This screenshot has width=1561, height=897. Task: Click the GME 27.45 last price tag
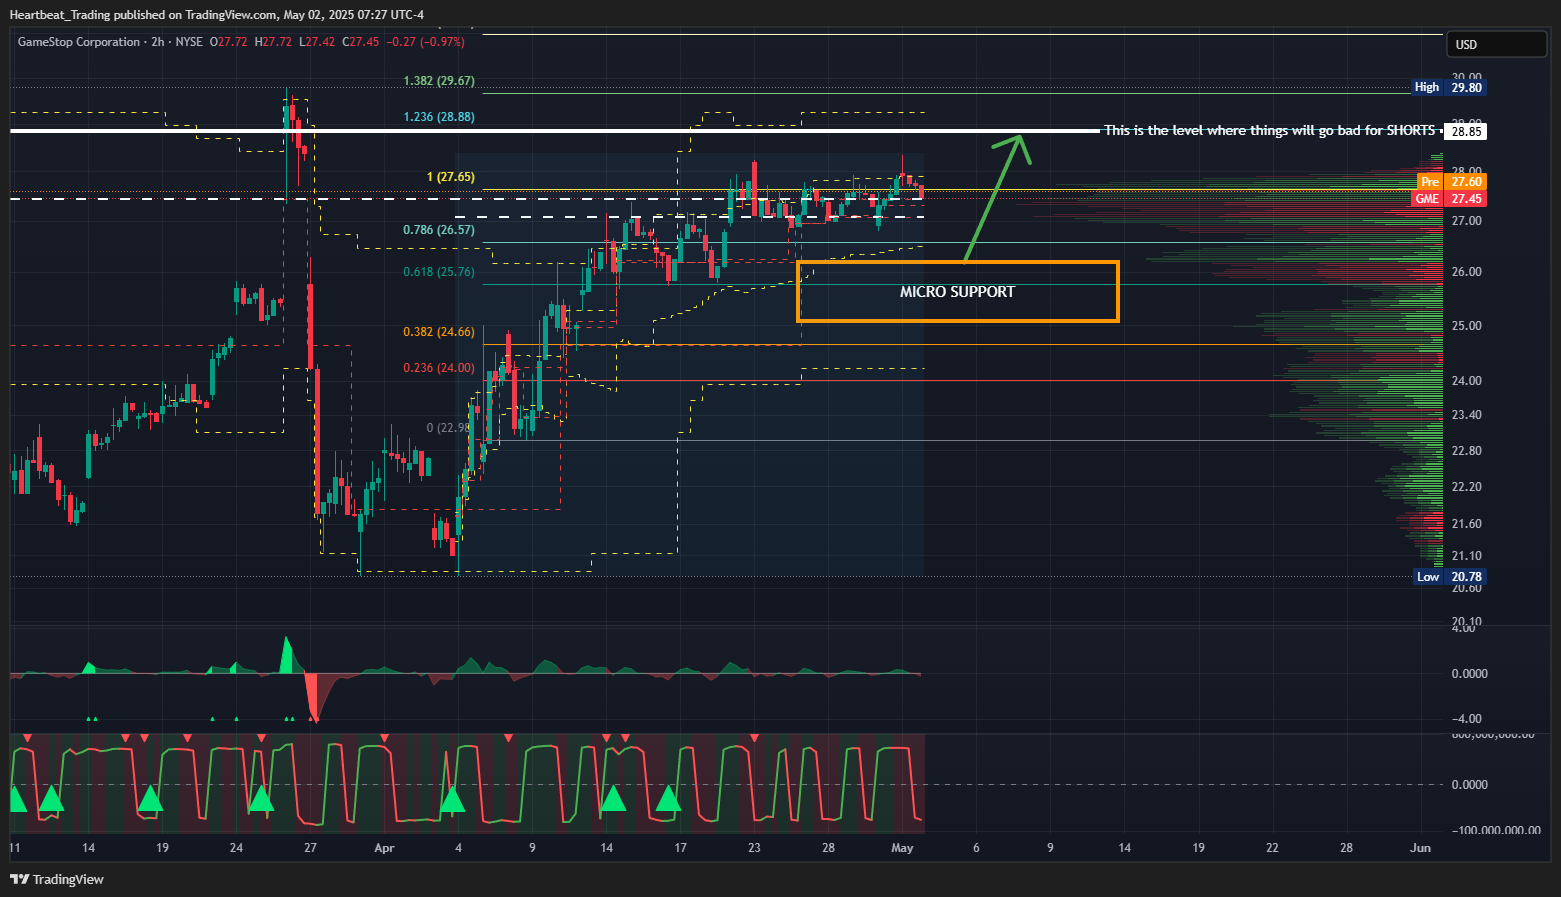click(x=1449, y=199)
